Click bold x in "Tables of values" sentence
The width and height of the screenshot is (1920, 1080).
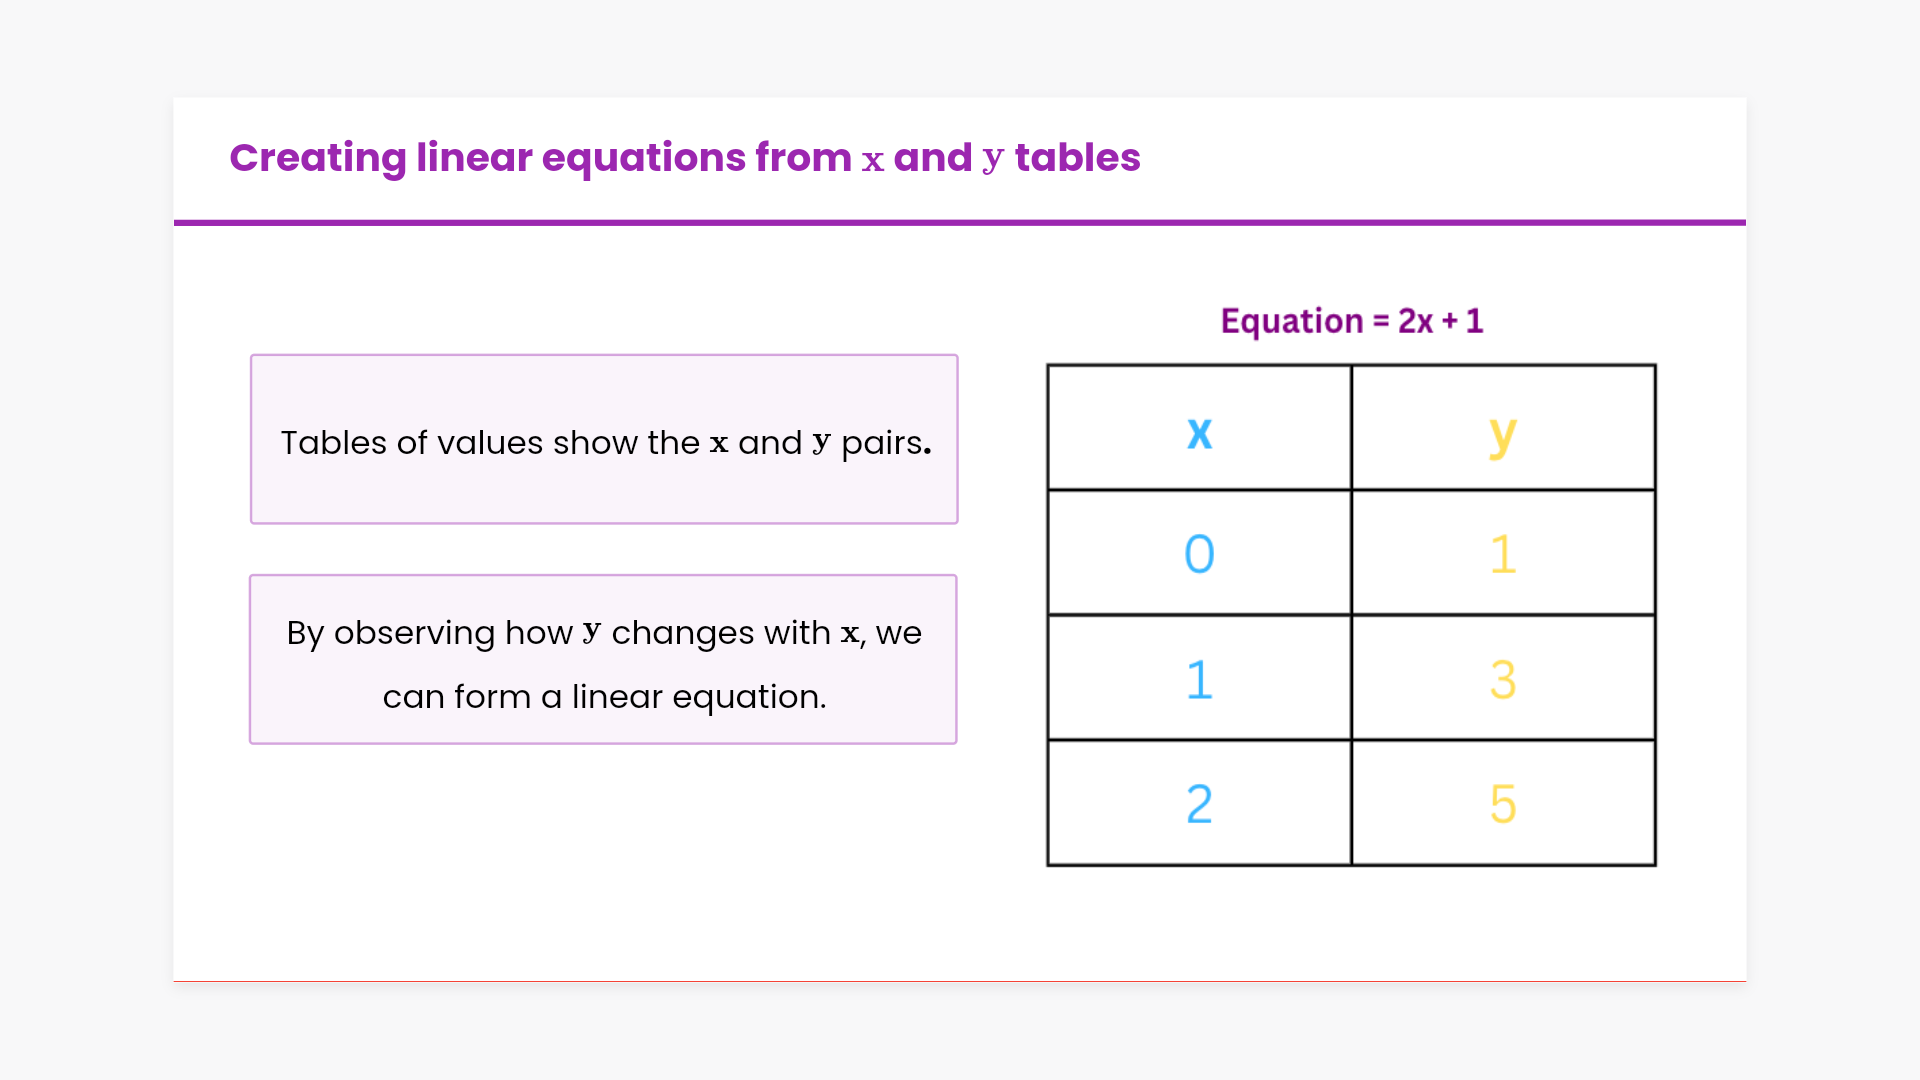(719, 443)
